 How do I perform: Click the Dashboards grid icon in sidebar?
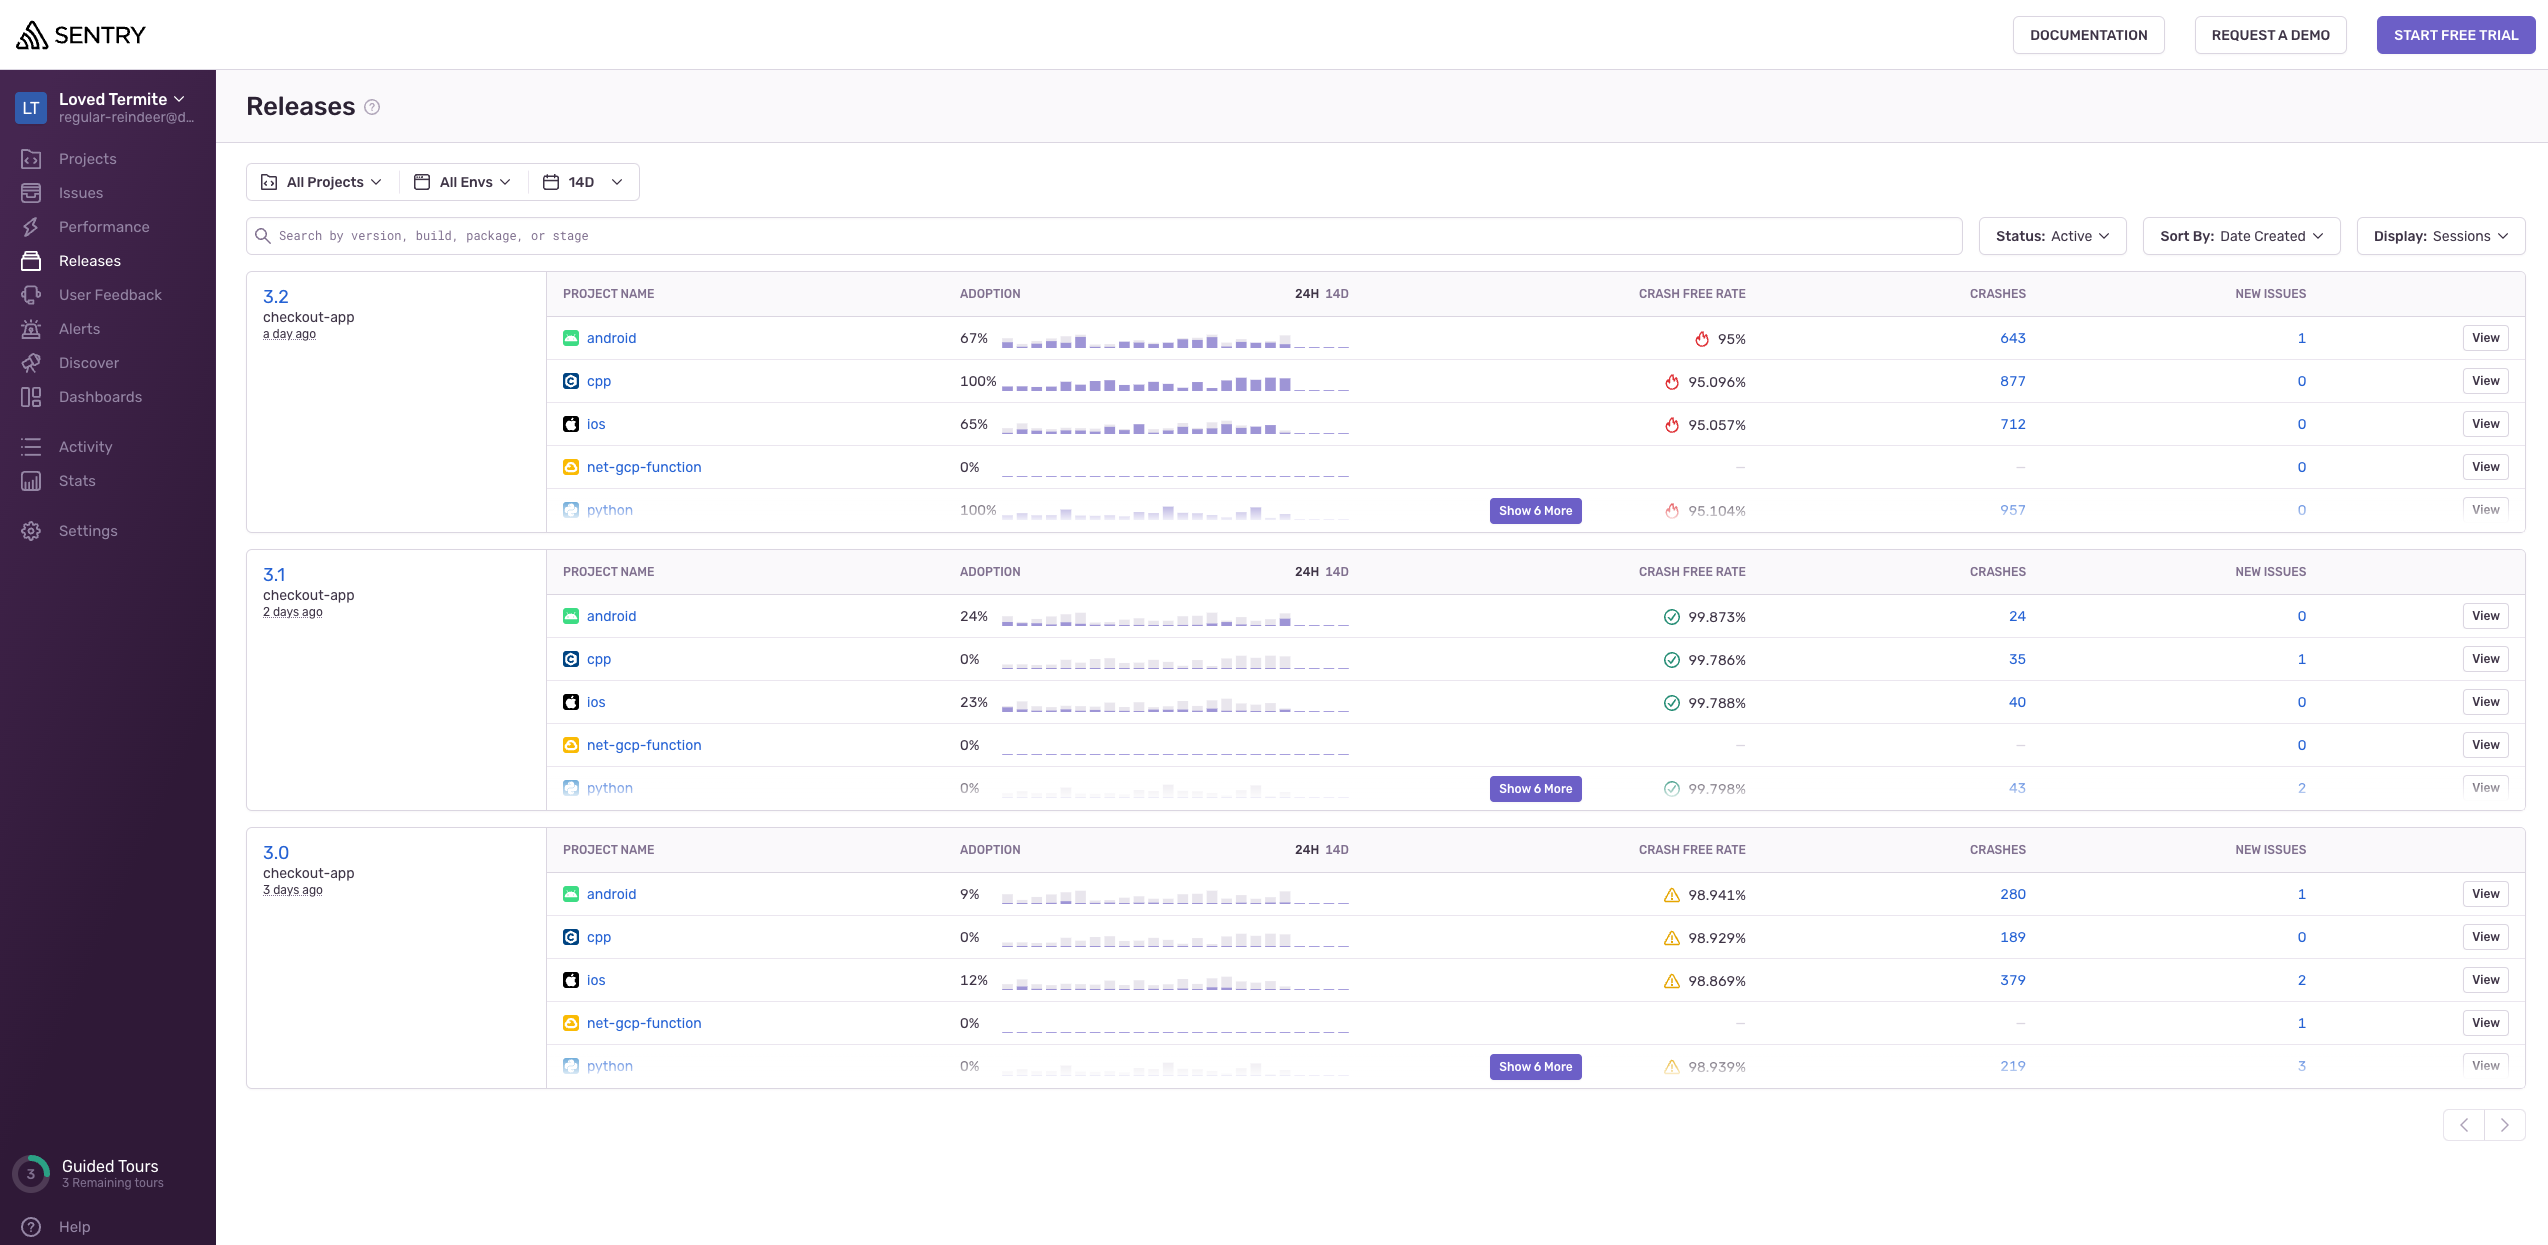31,397
